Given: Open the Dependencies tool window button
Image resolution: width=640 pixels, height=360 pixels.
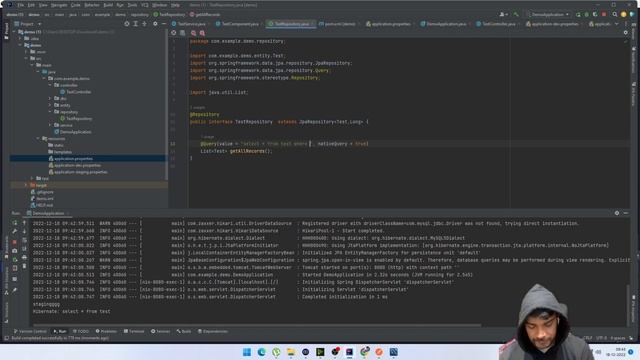Looking at the screenshot, I should [x=213, y=331].
